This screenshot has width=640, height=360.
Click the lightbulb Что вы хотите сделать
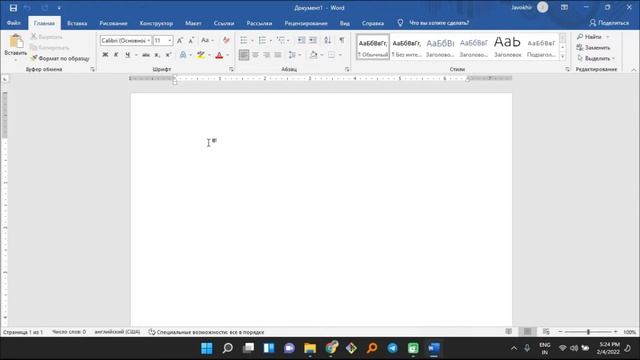[x=400, y=23]
